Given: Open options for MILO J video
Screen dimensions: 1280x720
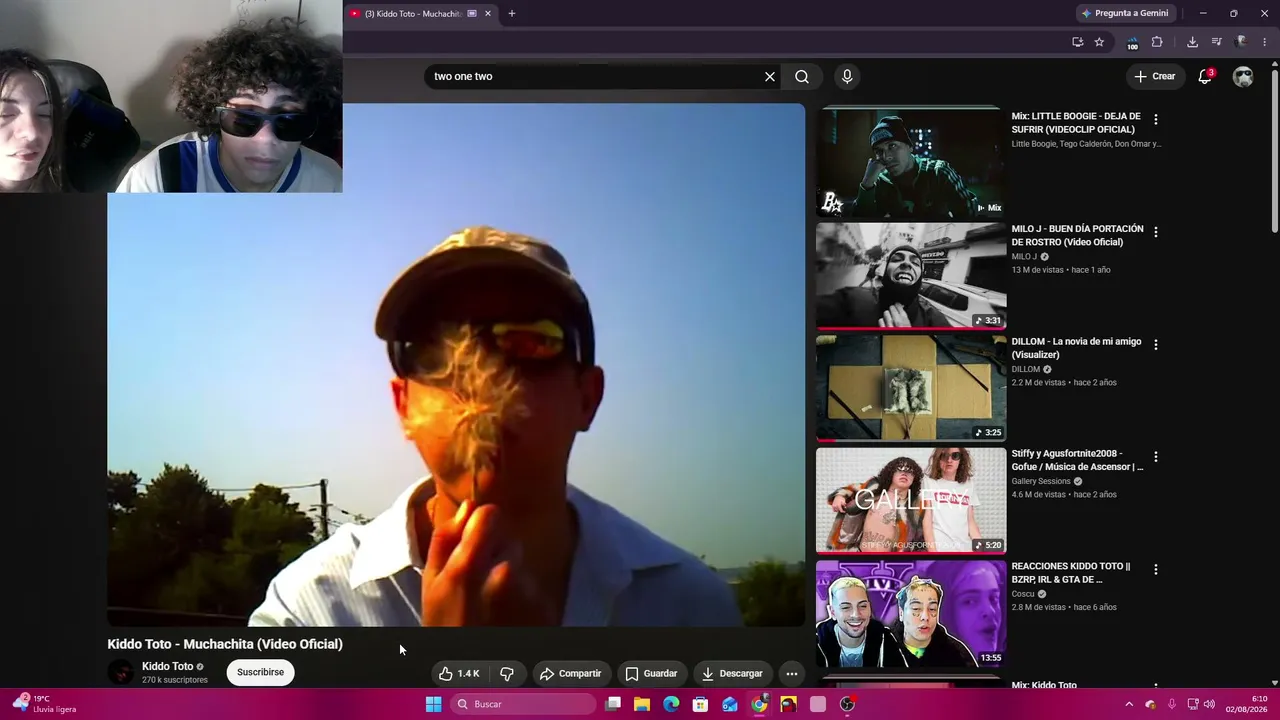Looking at the screenshot, I should tap(1156, 232).
